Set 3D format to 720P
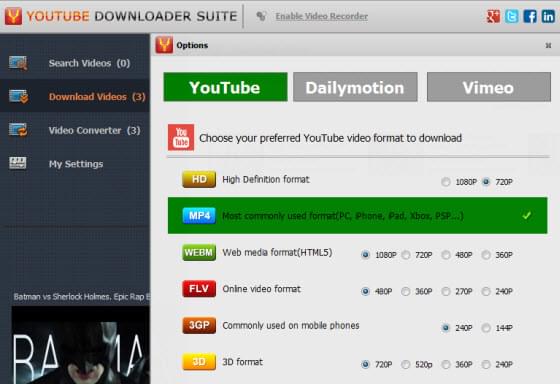Image resolution: width=560 pixels, height=384 pixels. pyautogui.click(x=365, y=364)
